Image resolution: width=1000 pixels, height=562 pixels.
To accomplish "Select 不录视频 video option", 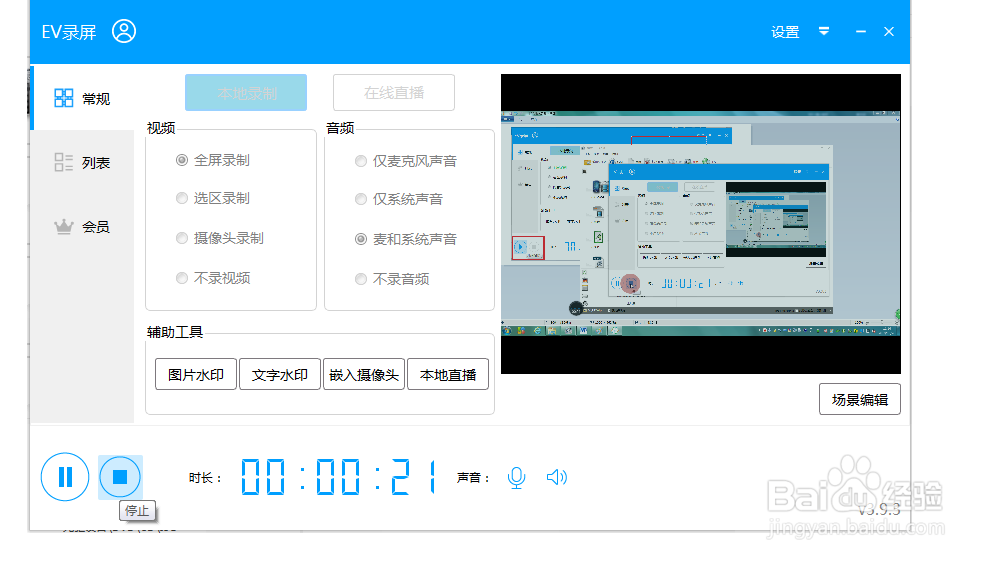I will pos(213,278).
